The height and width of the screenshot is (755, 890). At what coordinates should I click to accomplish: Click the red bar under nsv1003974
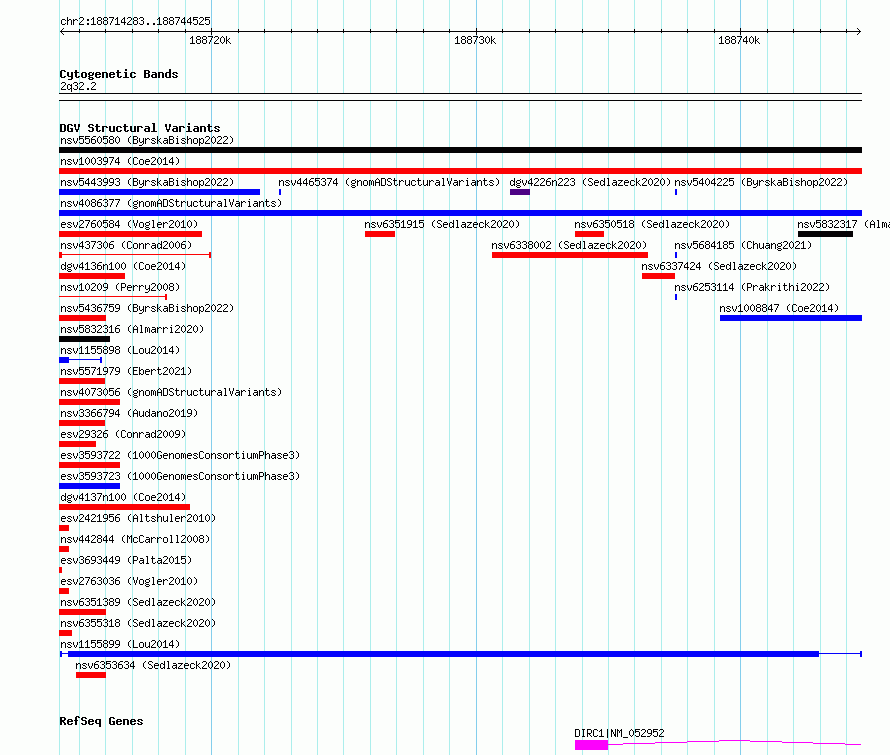(460, 171)
